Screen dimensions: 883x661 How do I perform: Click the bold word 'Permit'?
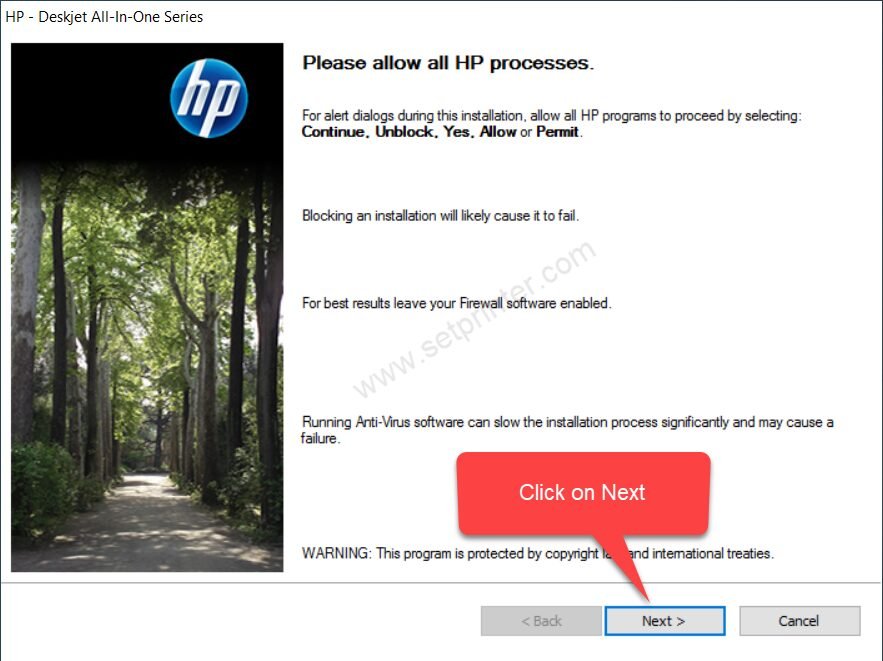558,132
